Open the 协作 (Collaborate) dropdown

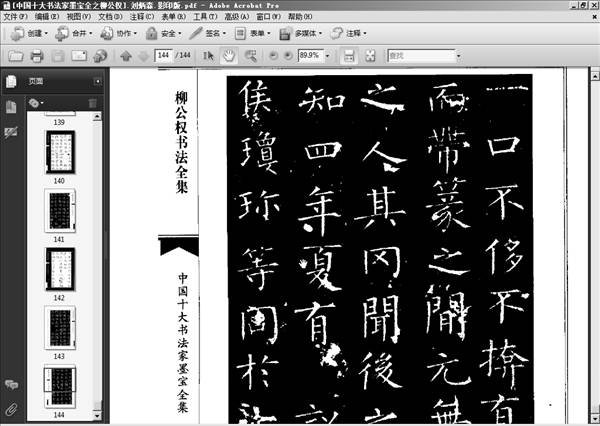(x=119, y=34)
